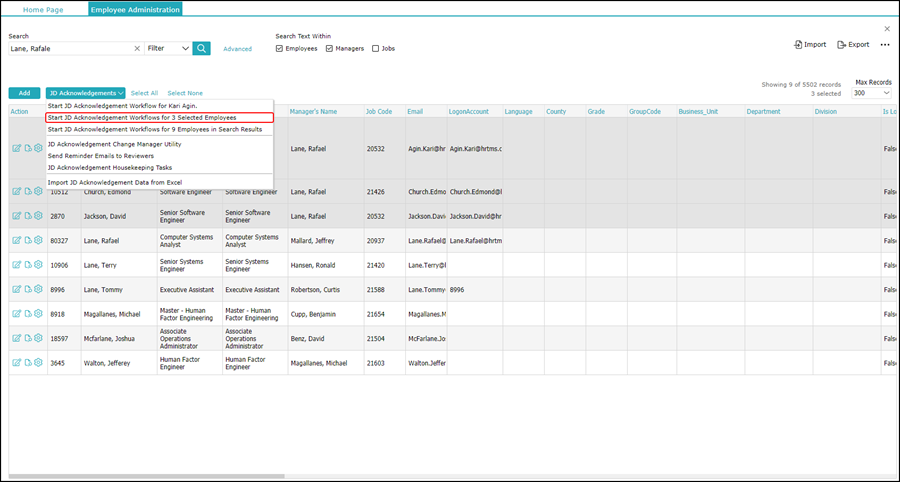Click the magnifier search button
The width and height of the screenshot is (900, 482).
click(x=202, y=48)
